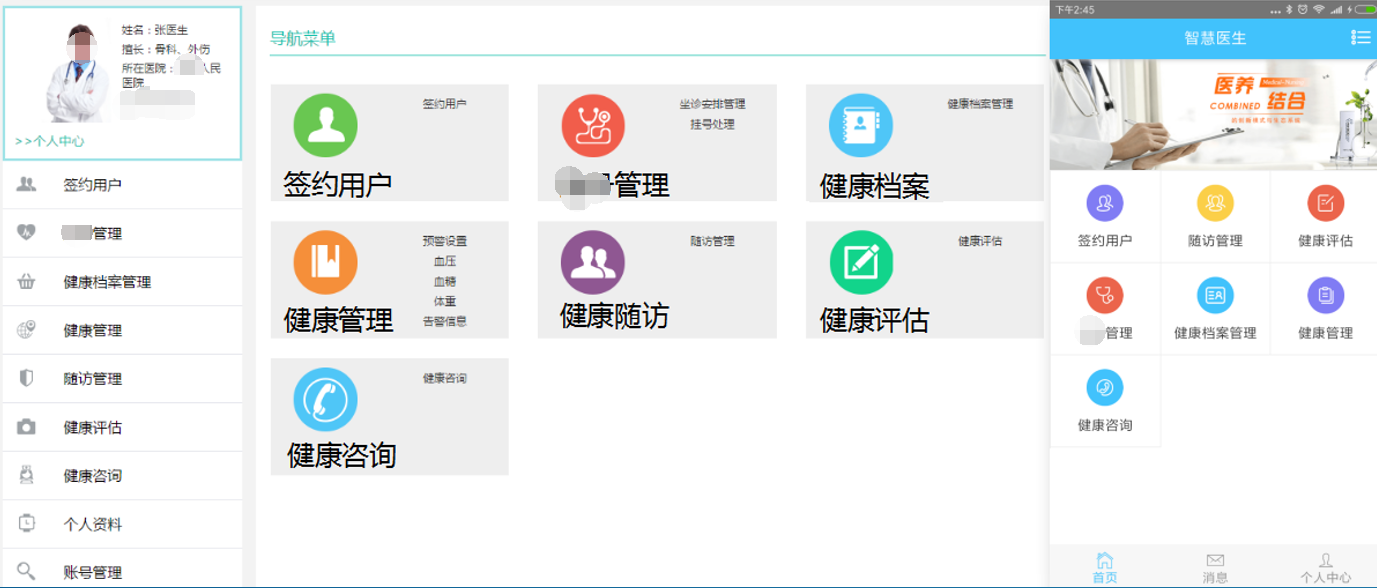Image resolution: width=1377 pixels, height=588 pixels.
Task: Tap the 医养结合 banner image
Action: pos(1212,114)
